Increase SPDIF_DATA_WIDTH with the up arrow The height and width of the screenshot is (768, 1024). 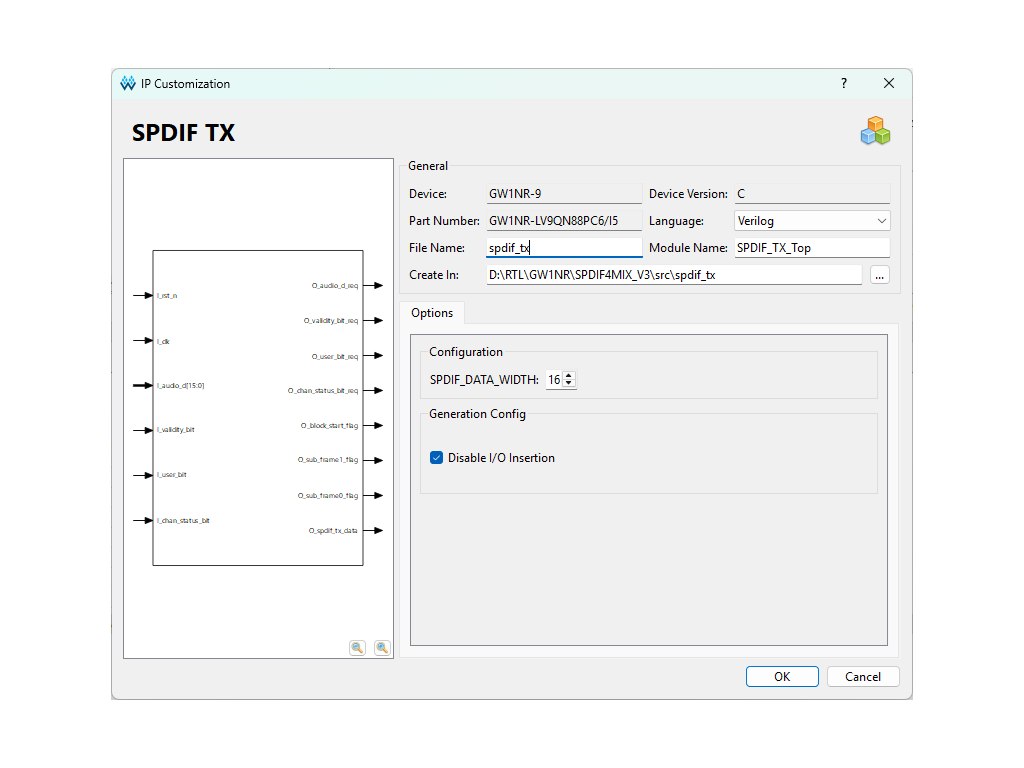coord(569,376)
